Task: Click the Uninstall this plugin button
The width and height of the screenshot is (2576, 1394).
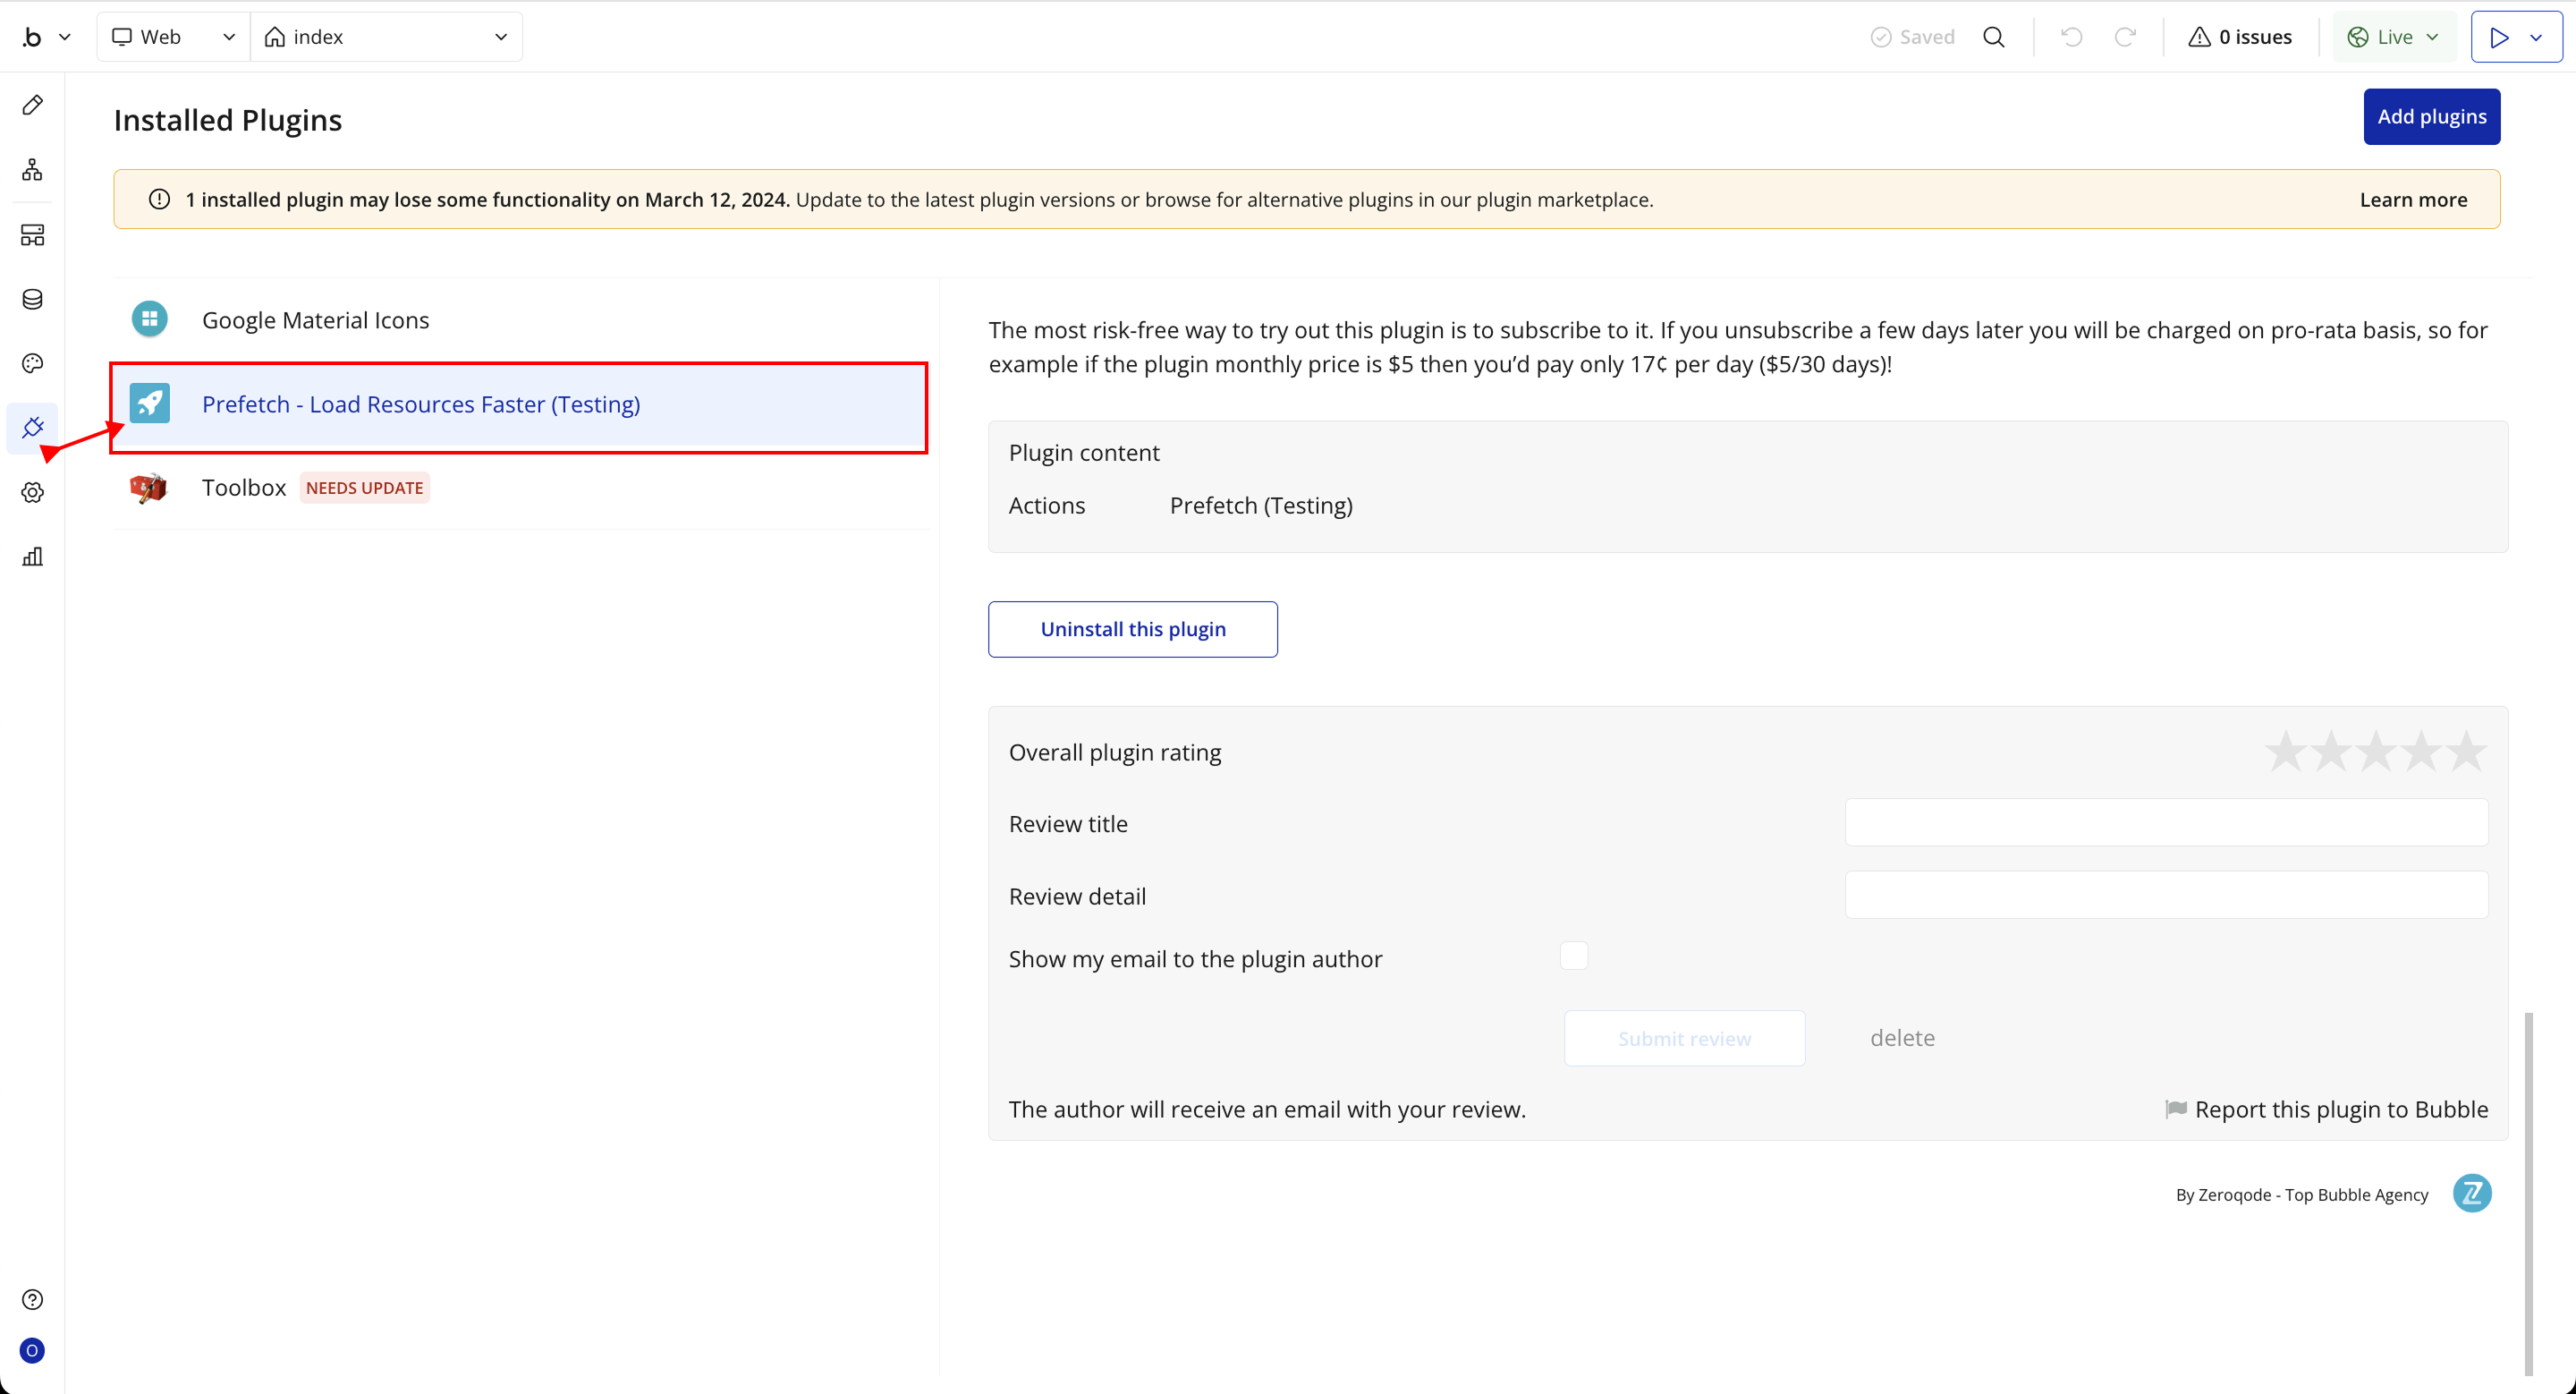Action: pyautogui.click(x=1132, y=629)
